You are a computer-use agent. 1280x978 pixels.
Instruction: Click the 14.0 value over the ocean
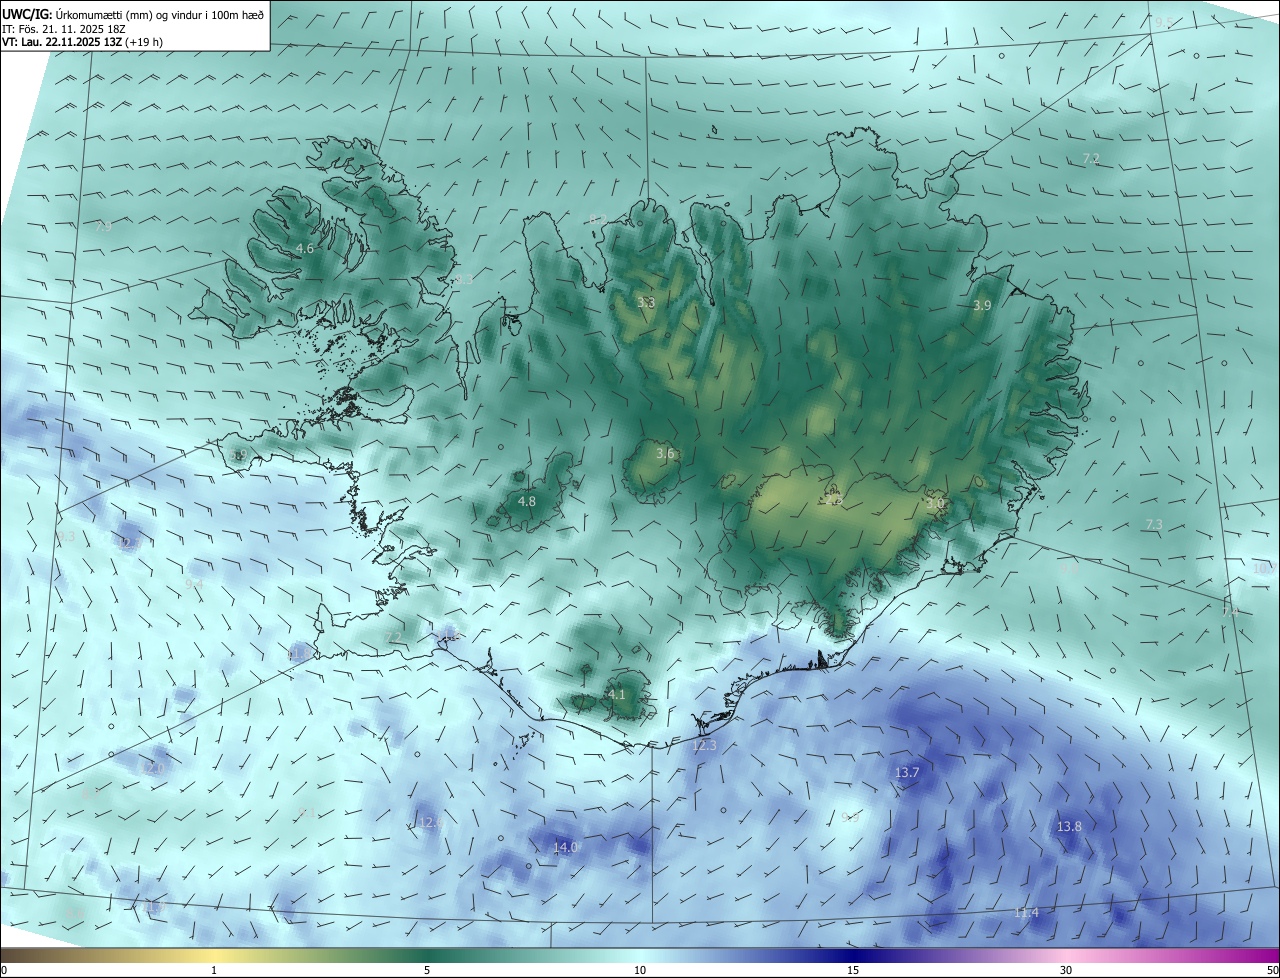565,848
